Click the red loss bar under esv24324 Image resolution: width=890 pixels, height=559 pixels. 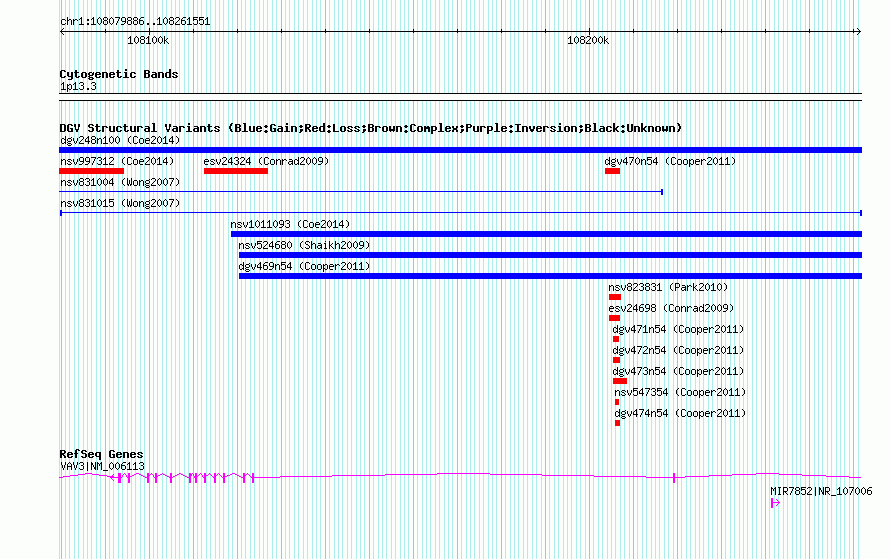(x=236, y=171)
